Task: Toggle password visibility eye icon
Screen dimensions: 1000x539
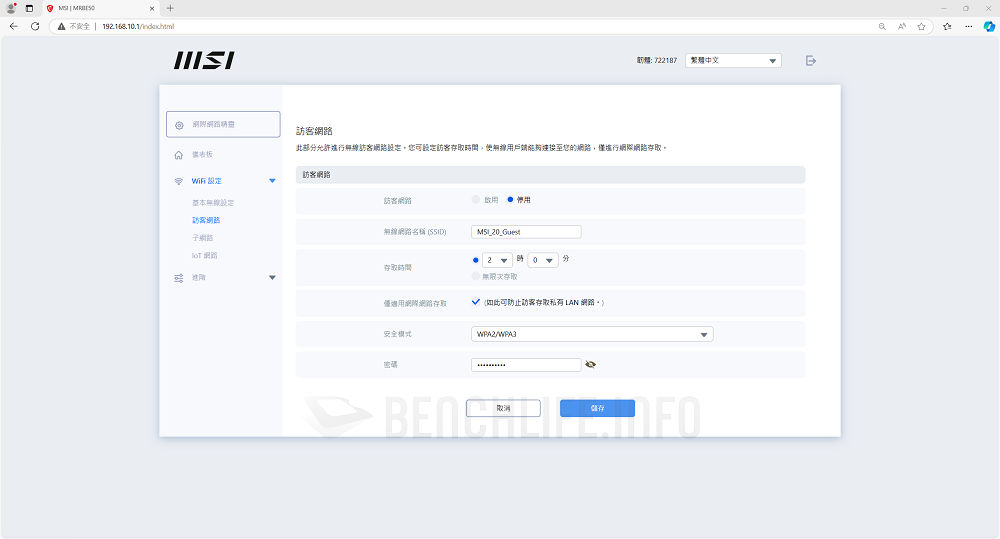Action: click(591, 365)
